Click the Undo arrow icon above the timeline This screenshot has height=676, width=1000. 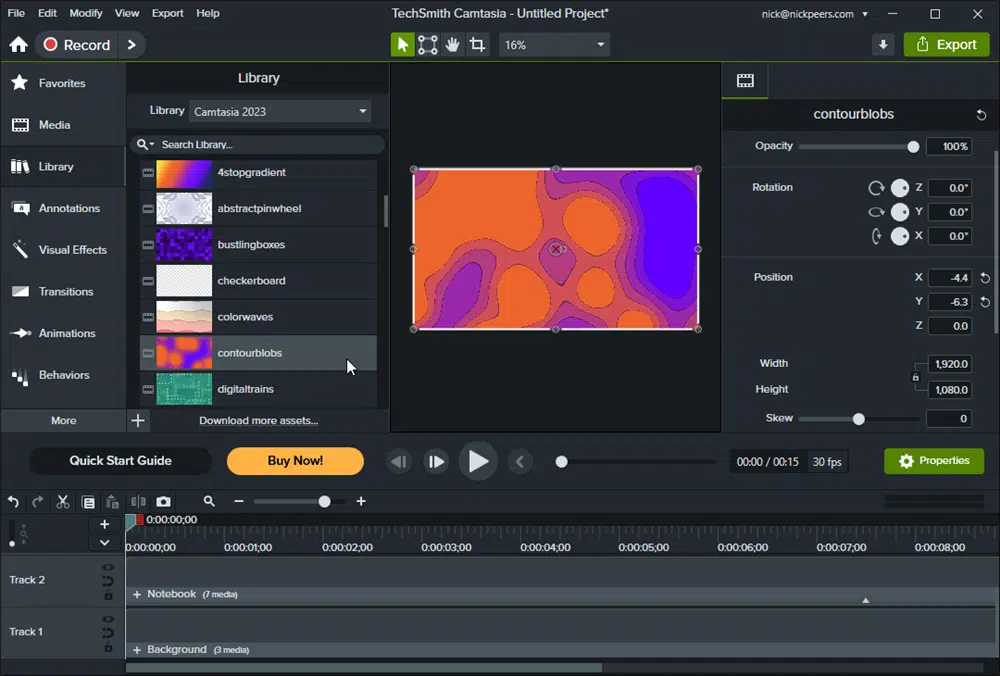pos(13,501)
